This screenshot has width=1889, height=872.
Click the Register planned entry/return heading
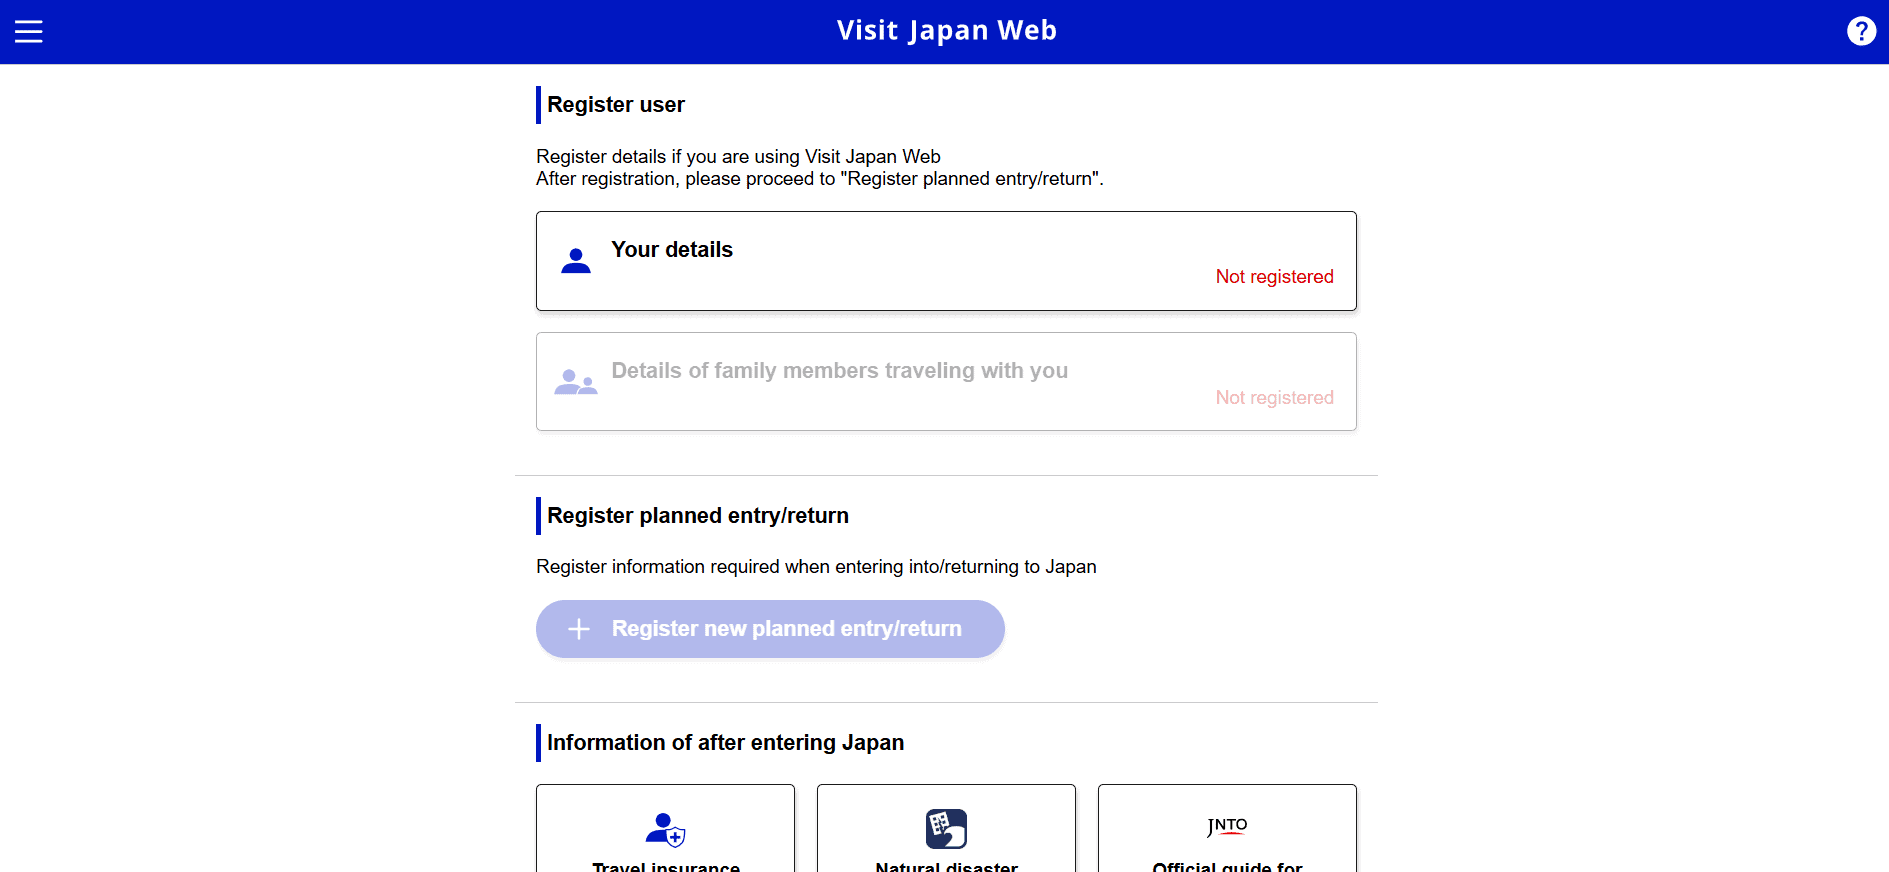coord(698,516)
